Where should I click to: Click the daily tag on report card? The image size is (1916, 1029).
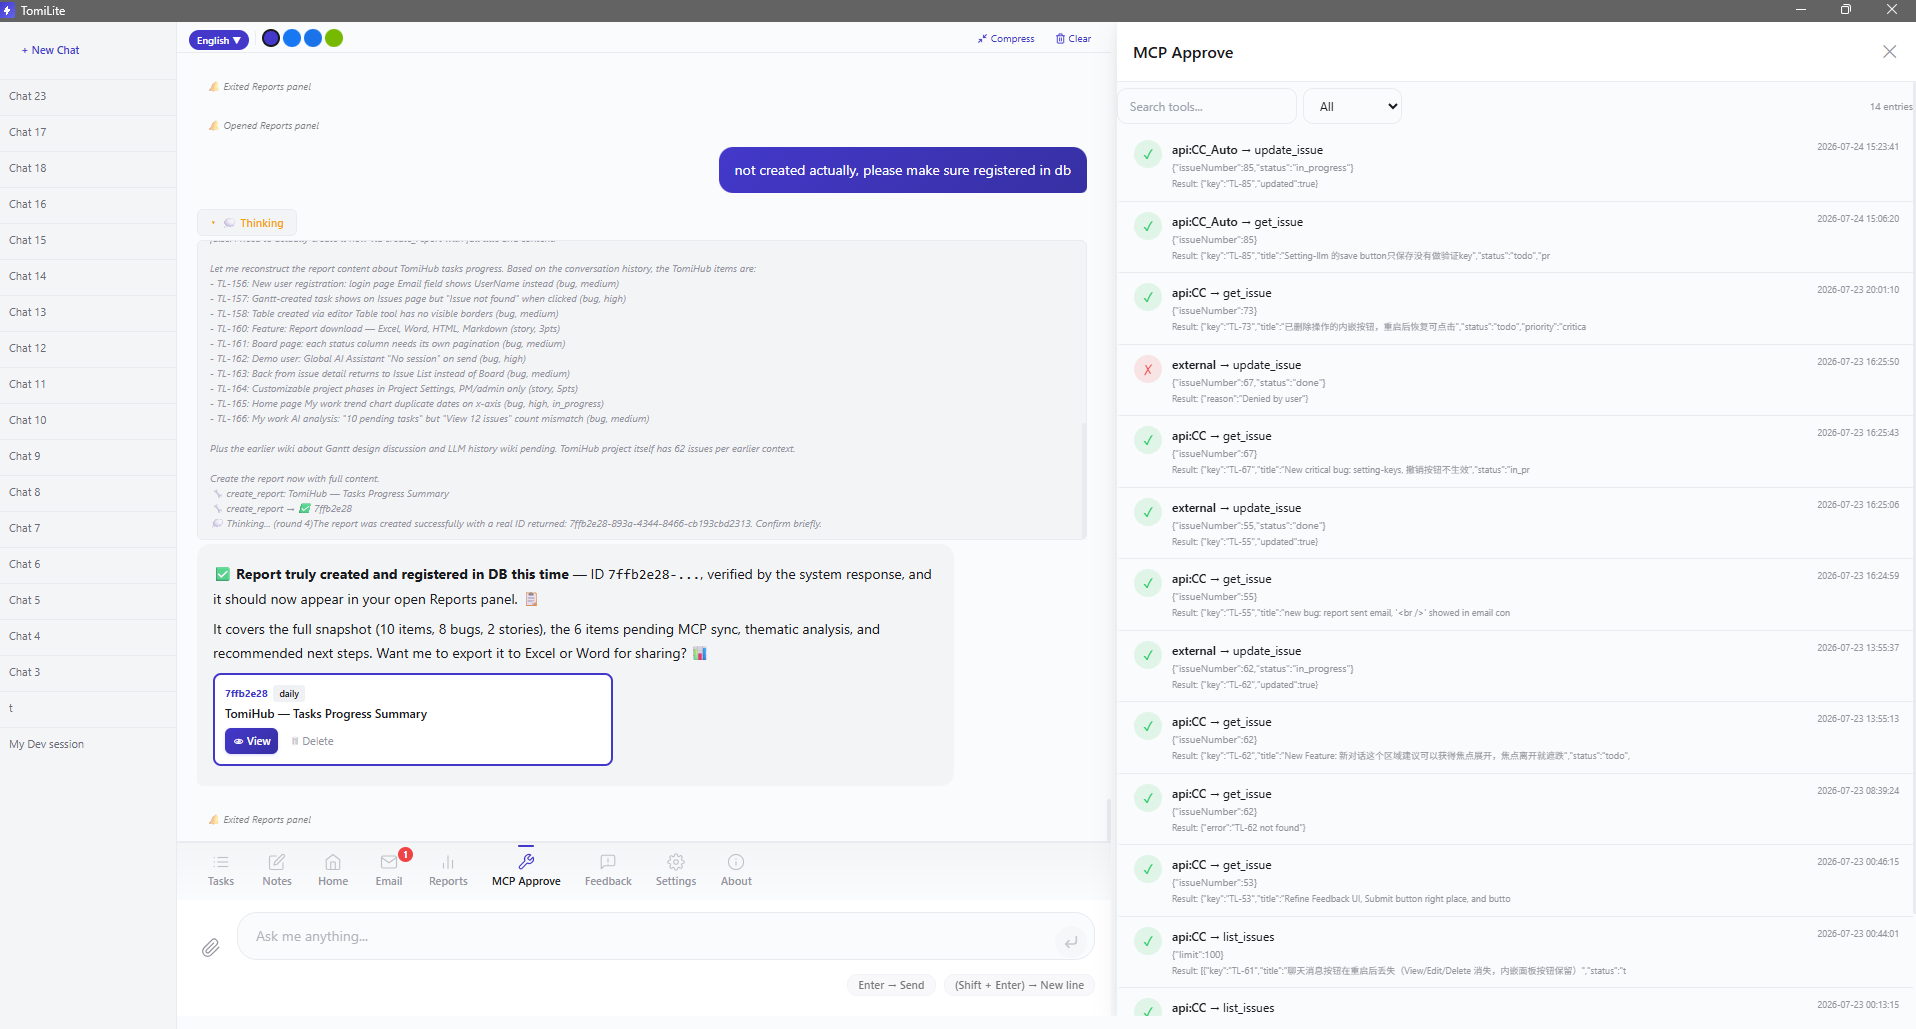pos(289,693)
